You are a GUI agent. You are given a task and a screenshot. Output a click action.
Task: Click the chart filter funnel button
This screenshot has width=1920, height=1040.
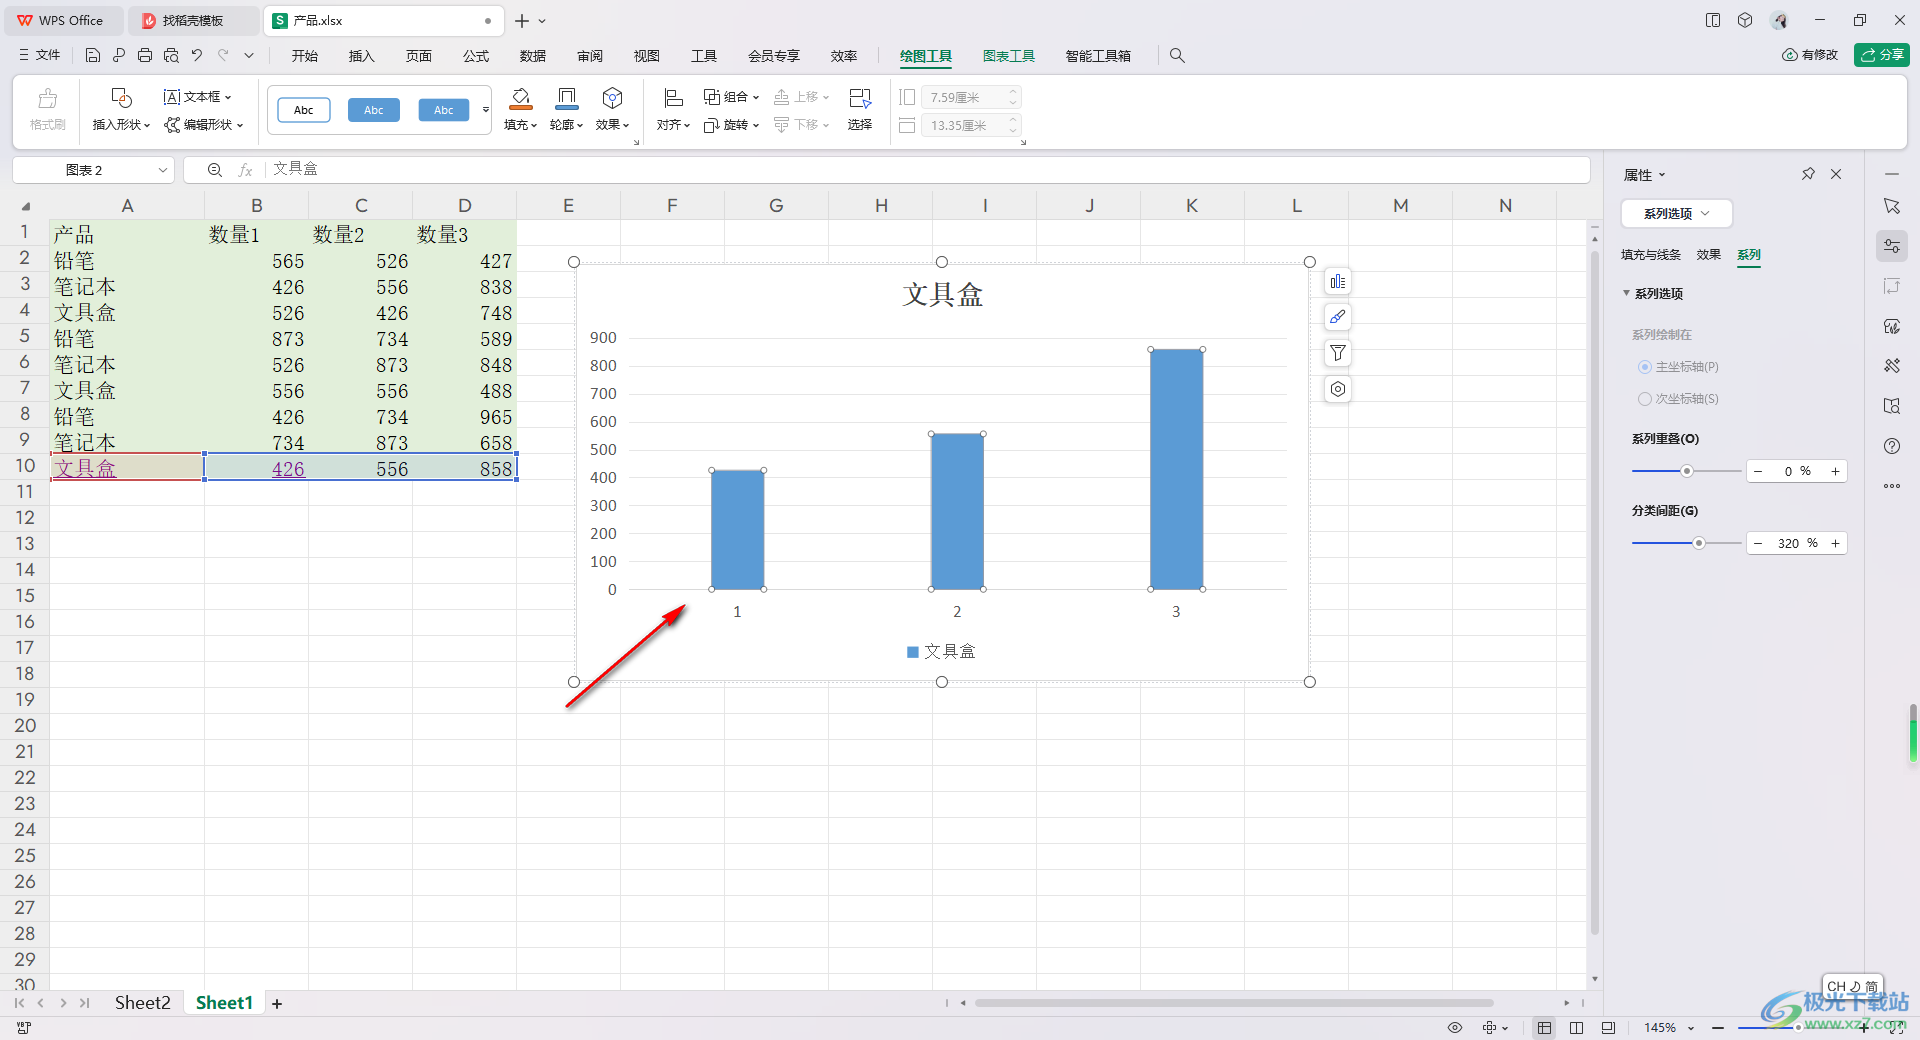[1338, 353]
